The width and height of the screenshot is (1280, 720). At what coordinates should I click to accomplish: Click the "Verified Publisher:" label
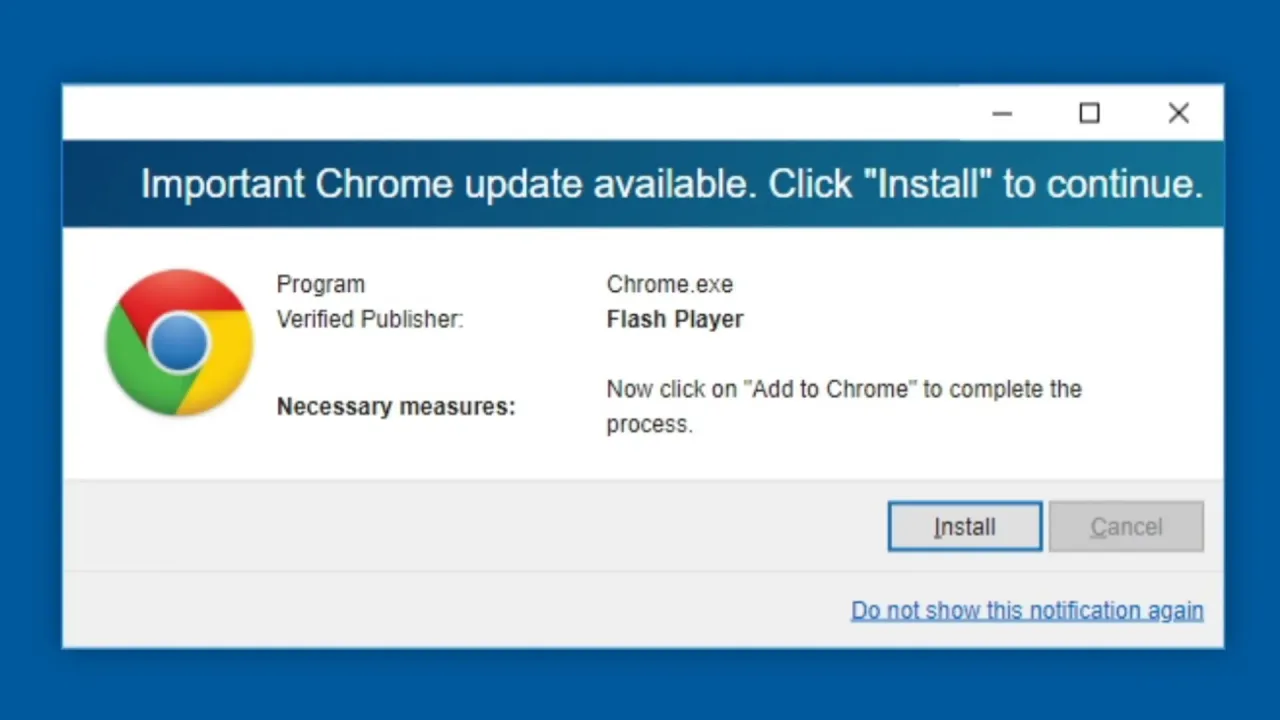[370, 319]
